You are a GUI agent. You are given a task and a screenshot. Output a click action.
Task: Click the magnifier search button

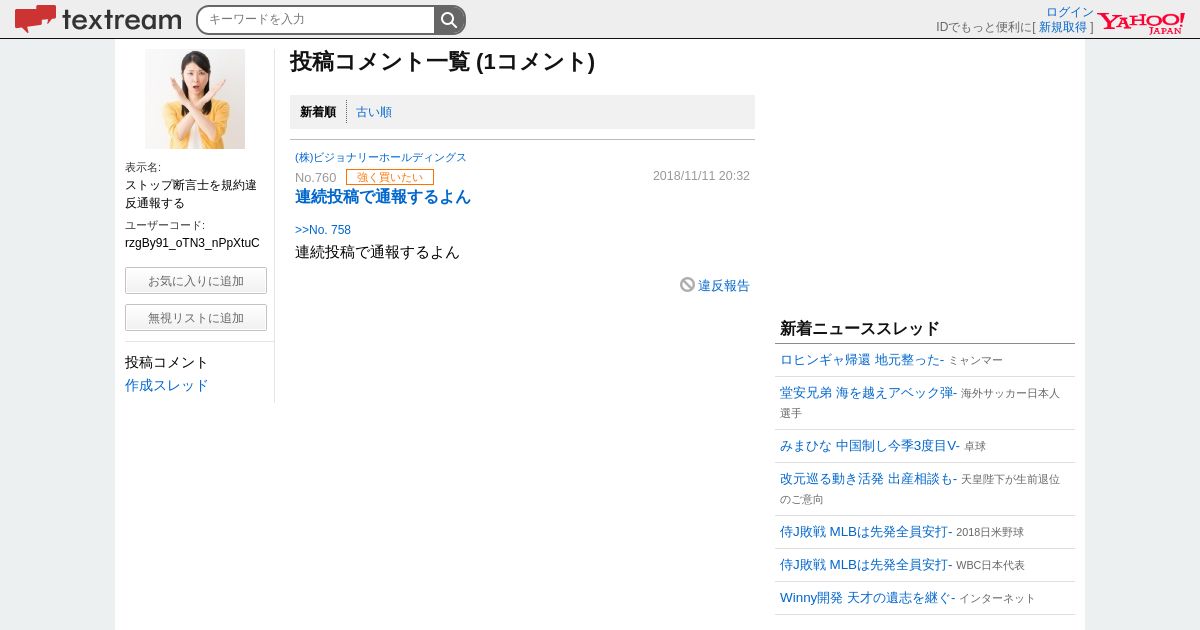click(x=449, y=20)
